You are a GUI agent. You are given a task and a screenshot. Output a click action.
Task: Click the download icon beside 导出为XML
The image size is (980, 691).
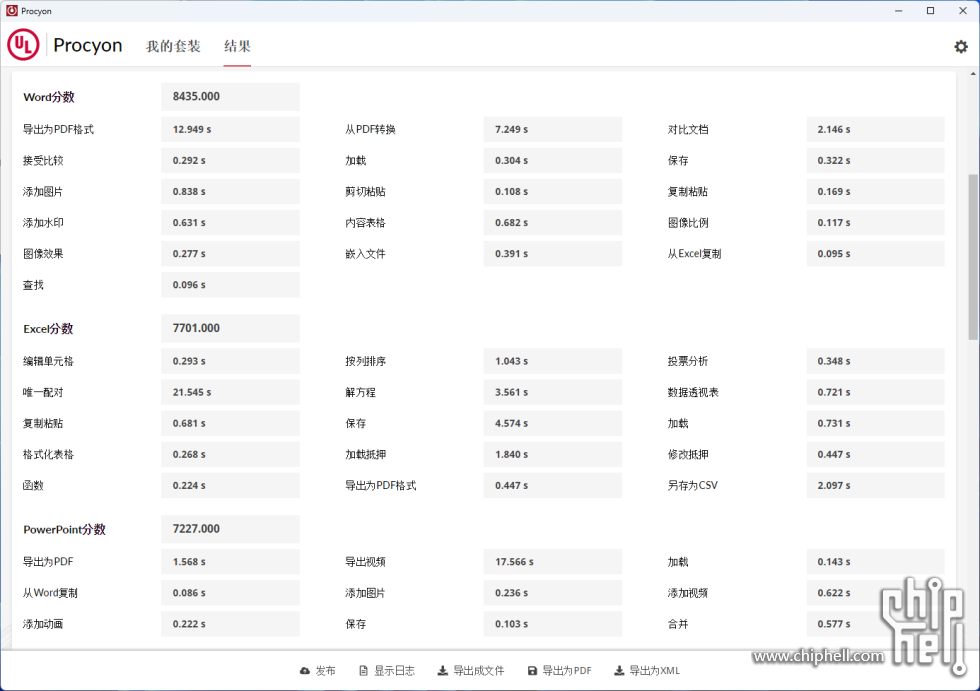pos(619,670)
